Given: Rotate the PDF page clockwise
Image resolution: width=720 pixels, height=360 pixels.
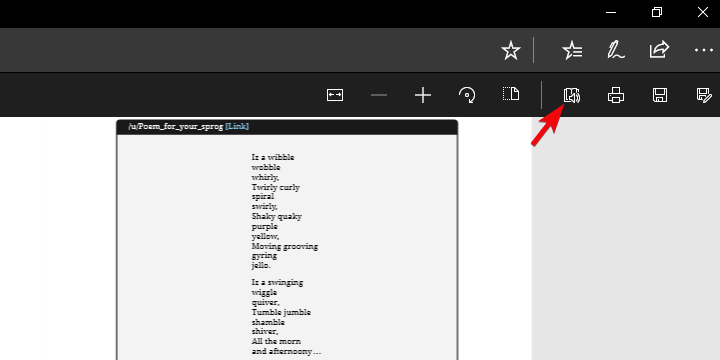Looking at the screenshot, I should point(467,95).
